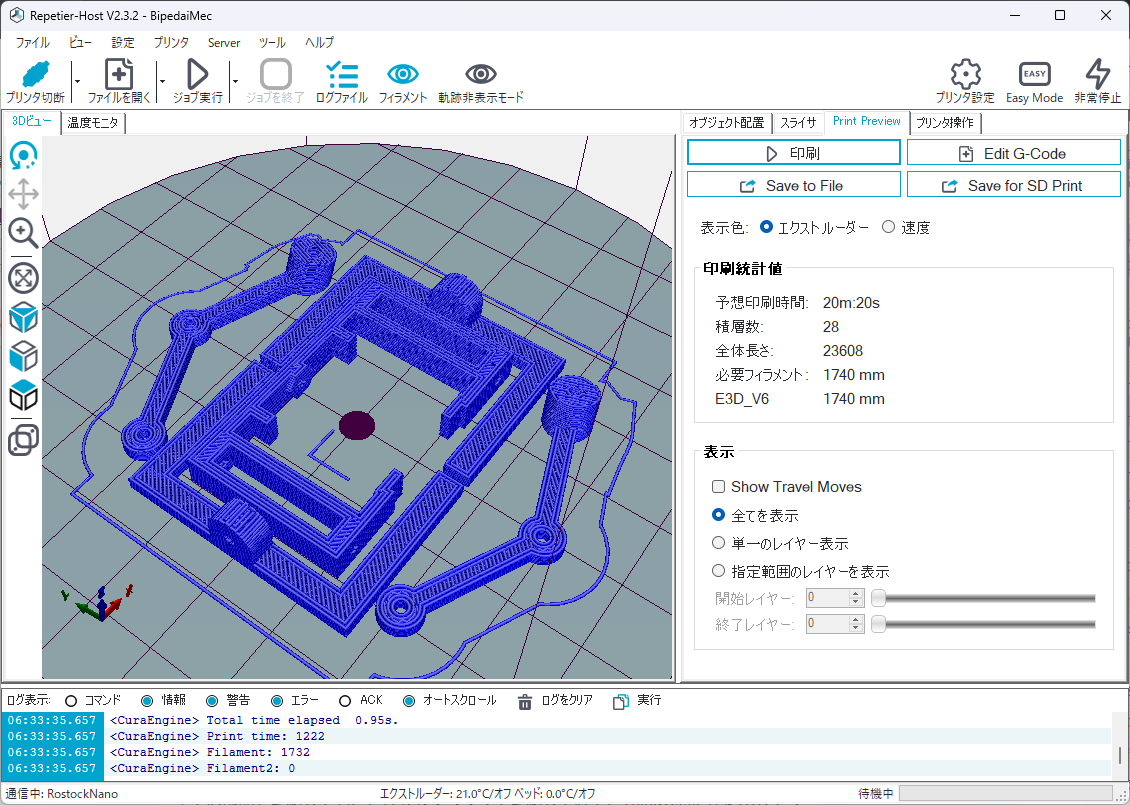Open the ヘルプ menu

coord(319,43)
